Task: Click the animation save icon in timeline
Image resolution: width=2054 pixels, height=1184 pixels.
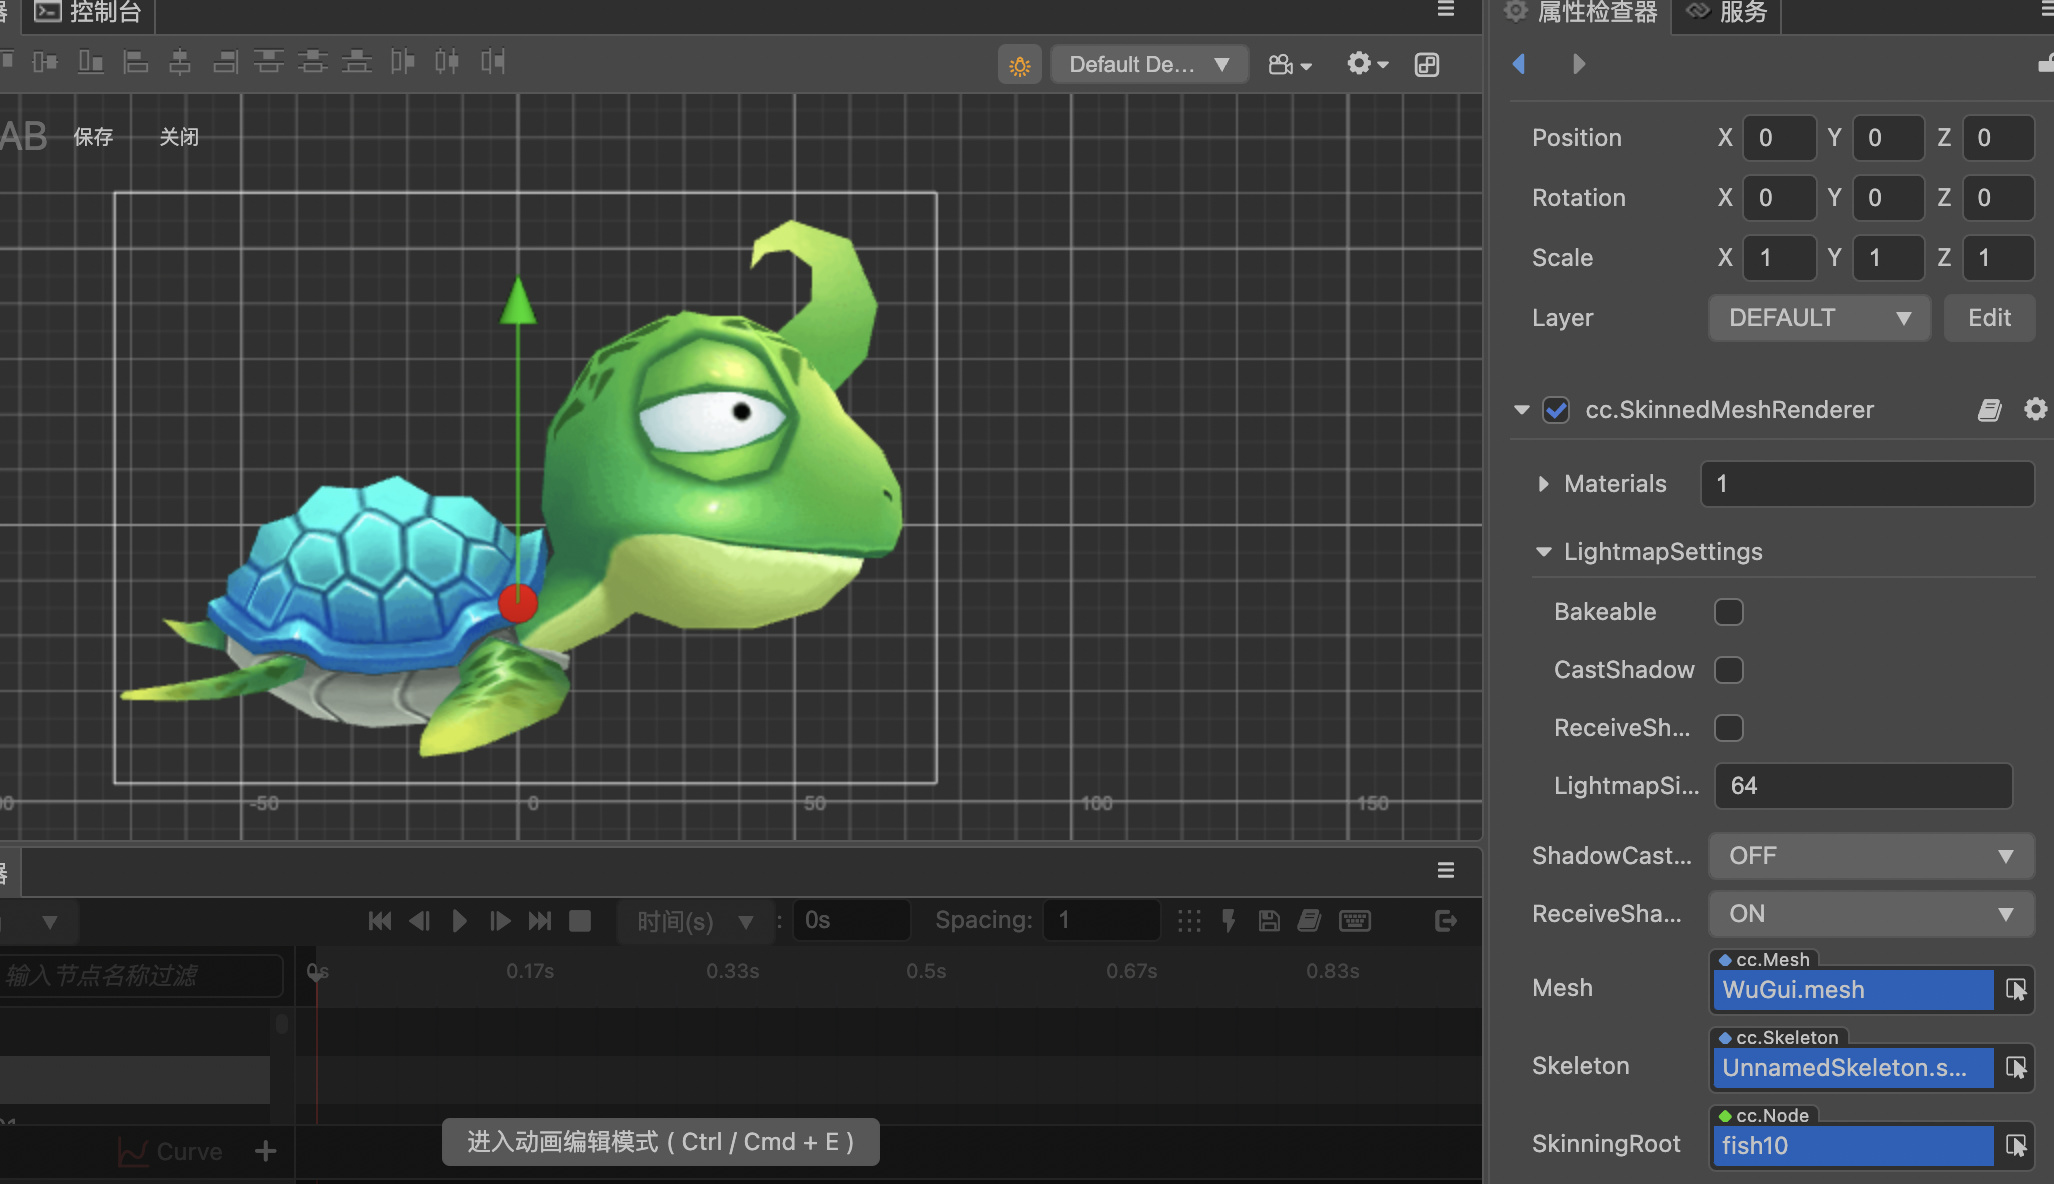Action: tap(1269, 921)
